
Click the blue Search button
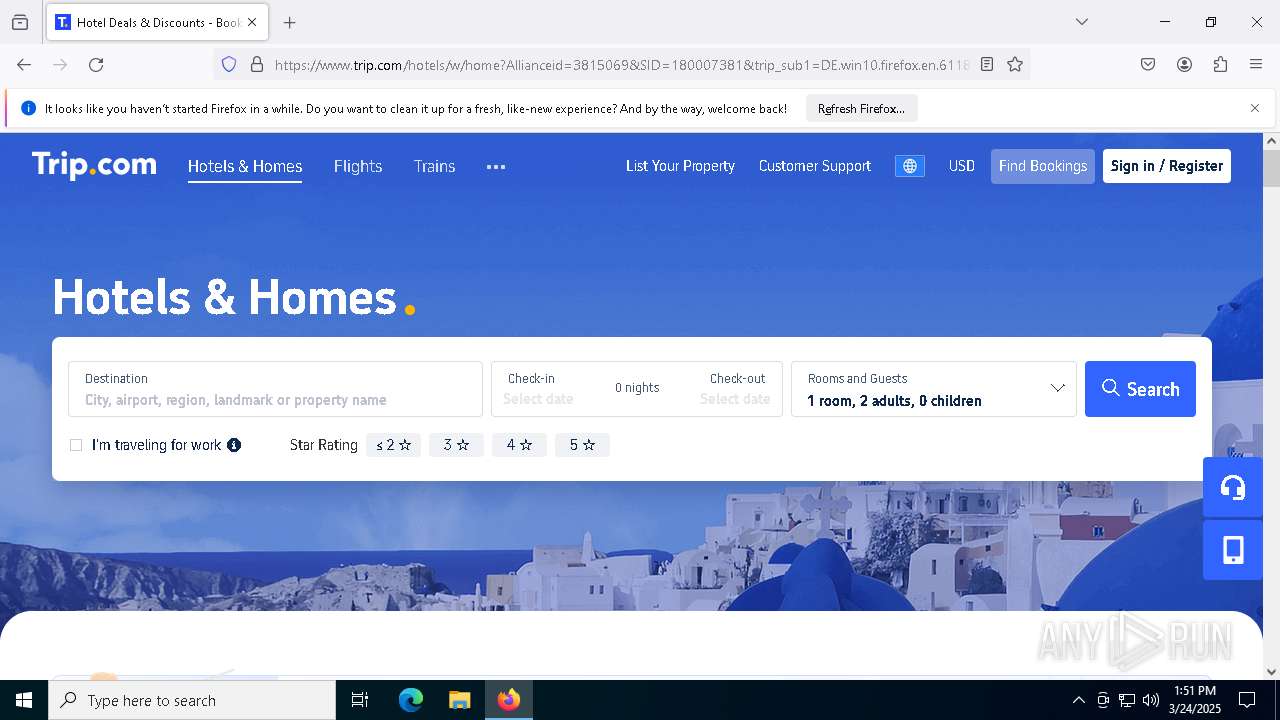pos(1140,389)
